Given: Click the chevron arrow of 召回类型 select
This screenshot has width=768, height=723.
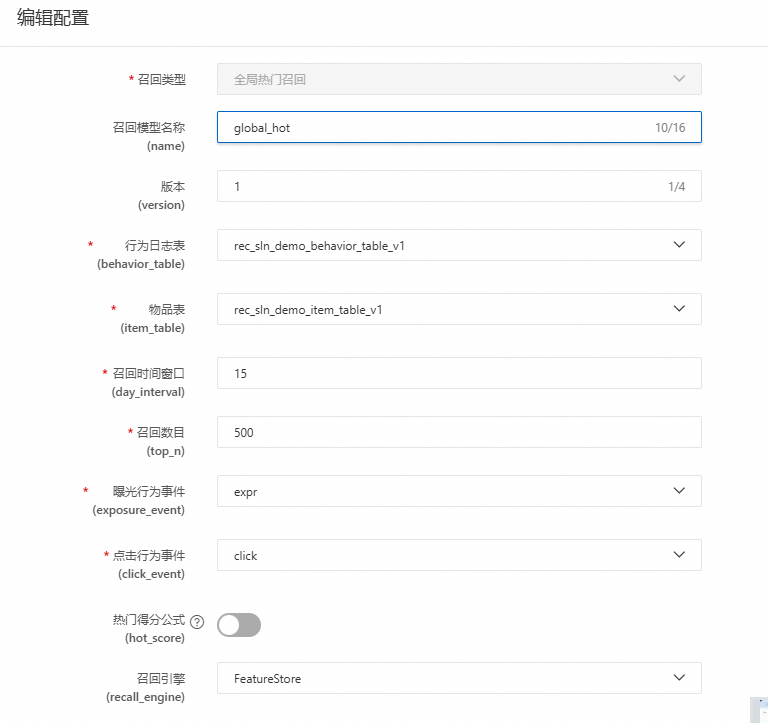Looking at the screenshot, I should click(679, 78).
